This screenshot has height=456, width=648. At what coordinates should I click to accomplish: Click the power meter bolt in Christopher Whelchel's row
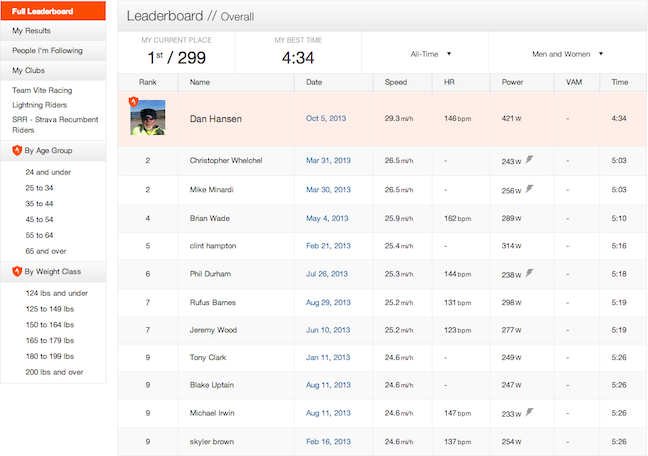(529, 160)
